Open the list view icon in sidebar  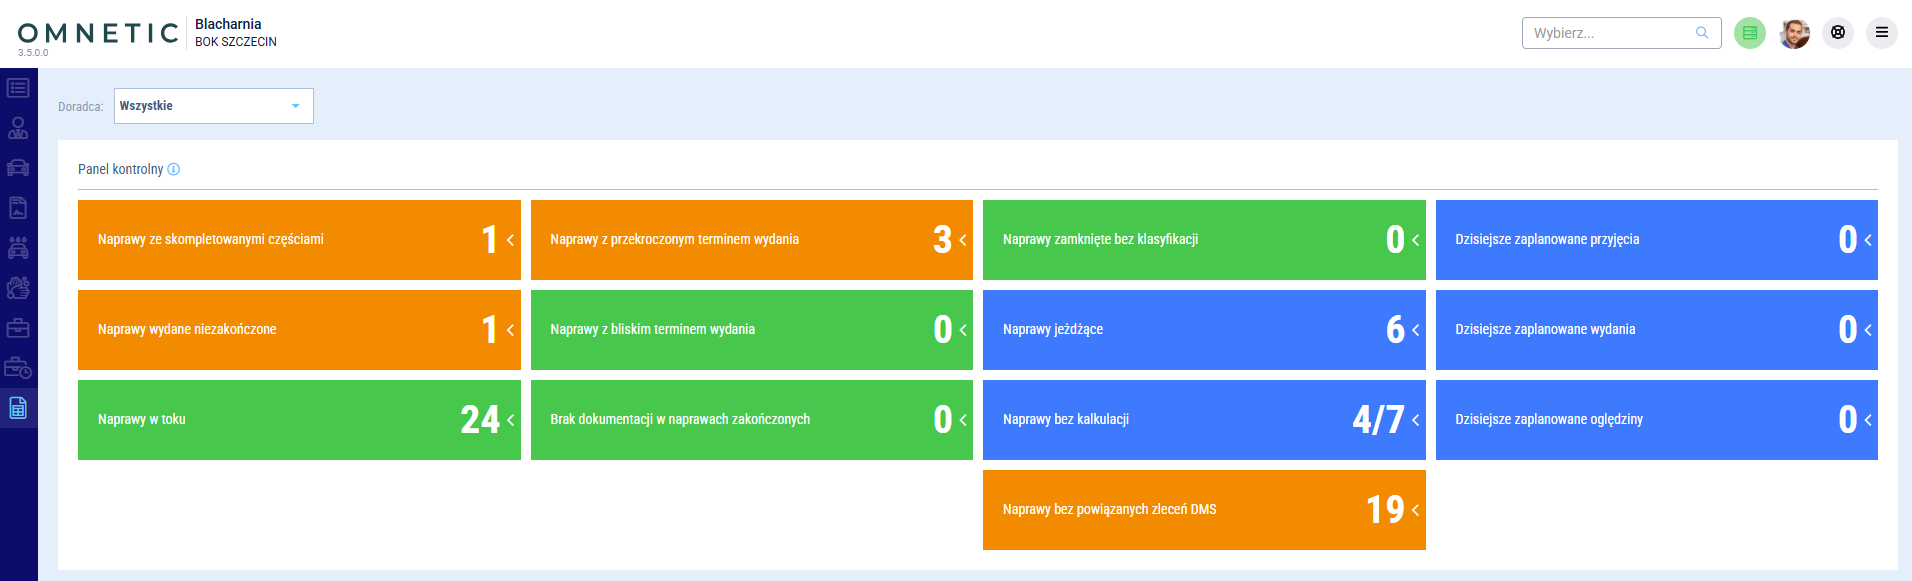pyautogui.click(x=18, y=88)
